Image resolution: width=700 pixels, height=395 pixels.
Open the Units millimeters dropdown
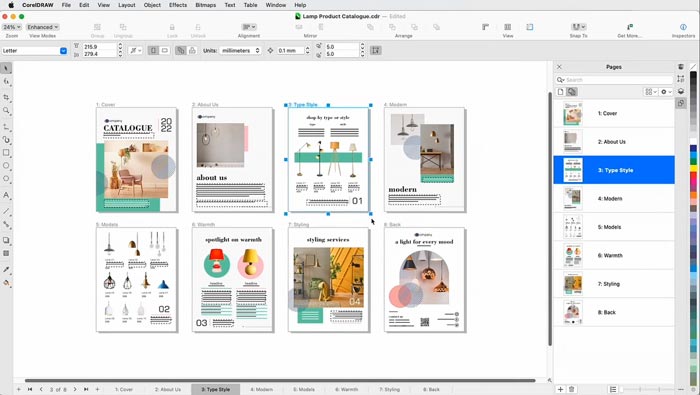pyautogui.click(x=240, y=50)
